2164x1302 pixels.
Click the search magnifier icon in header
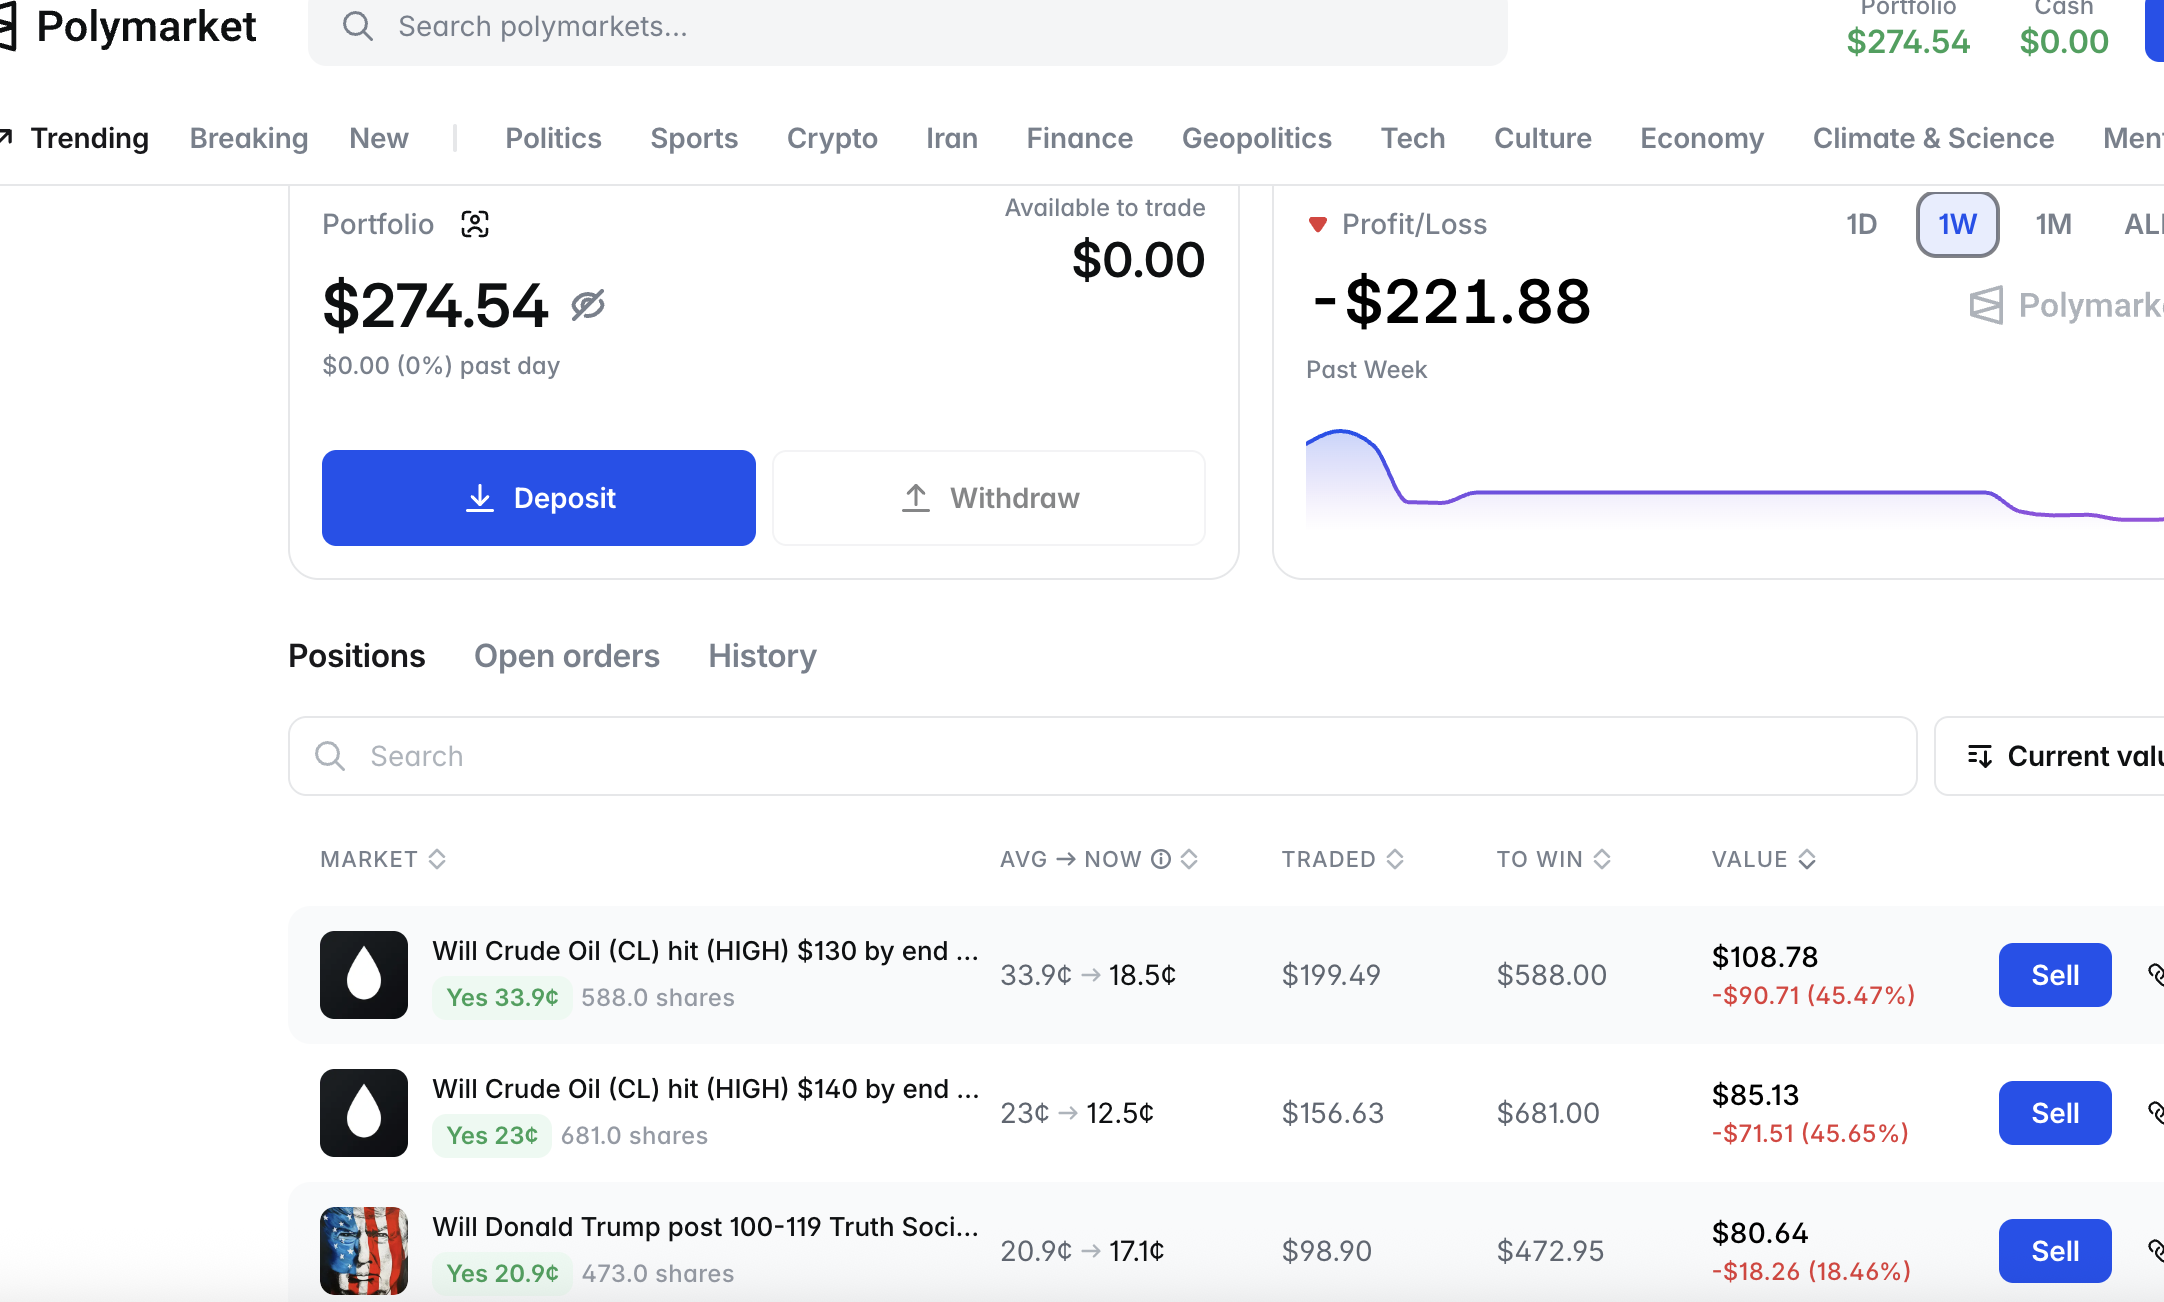[x=357, y=27]
